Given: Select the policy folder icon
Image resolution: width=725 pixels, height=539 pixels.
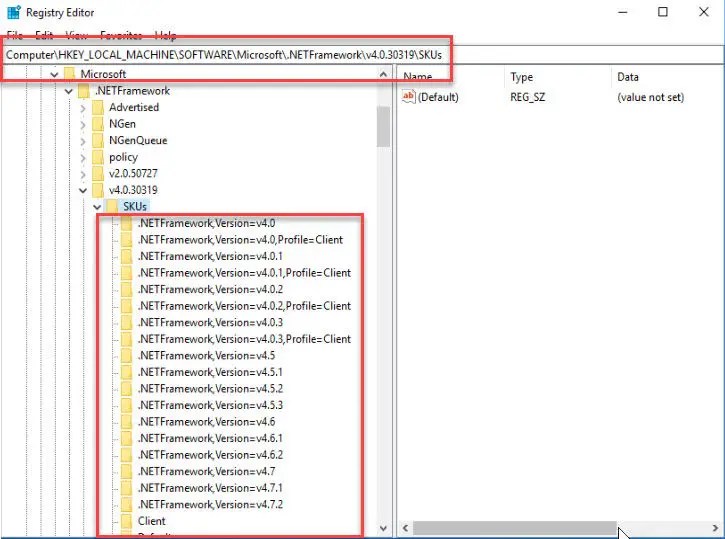Looking at the screenshot, I should [x=98, y=157].
